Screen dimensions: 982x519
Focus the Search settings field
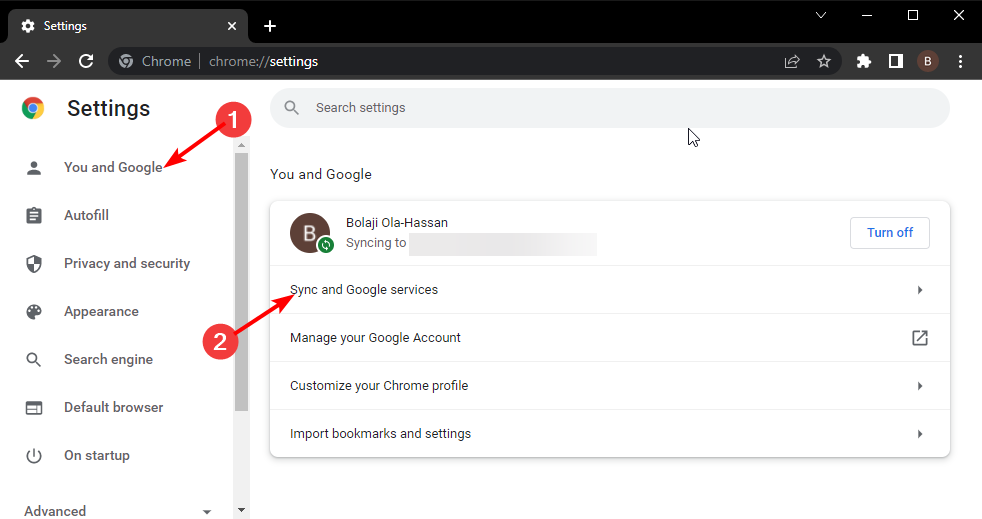click(609, 108)
